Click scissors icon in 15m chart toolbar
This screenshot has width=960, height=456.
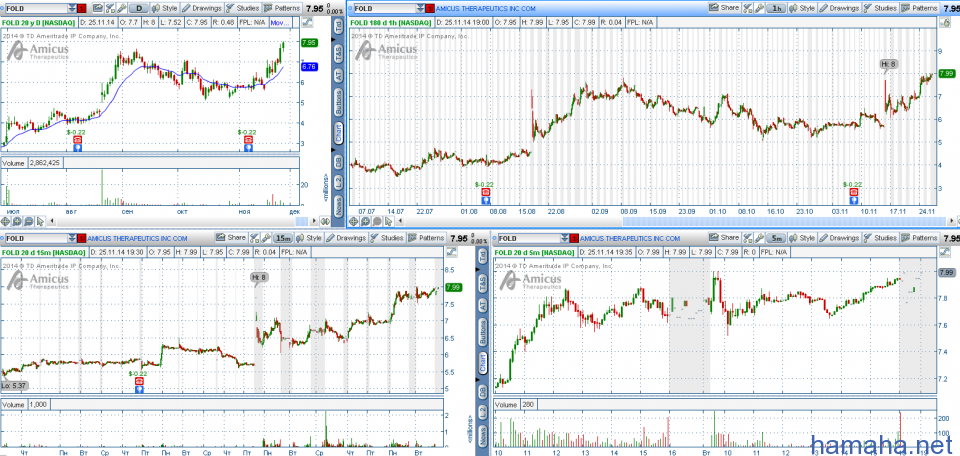click(x=254, y=237)
